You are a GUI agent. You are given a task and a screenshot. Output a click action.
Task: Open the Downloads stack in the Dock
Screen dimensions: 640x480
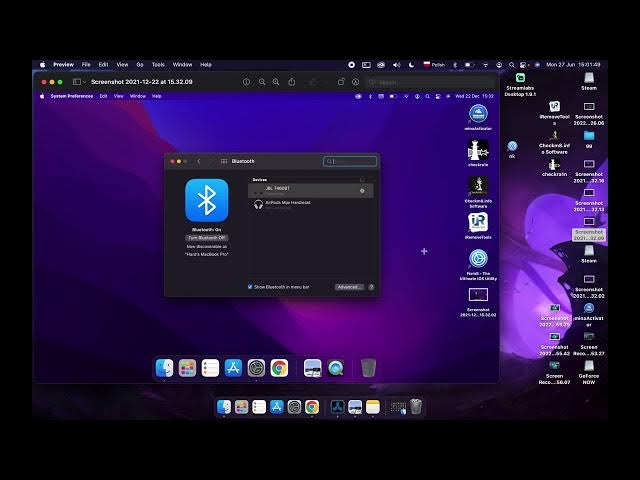coord(398,407)
